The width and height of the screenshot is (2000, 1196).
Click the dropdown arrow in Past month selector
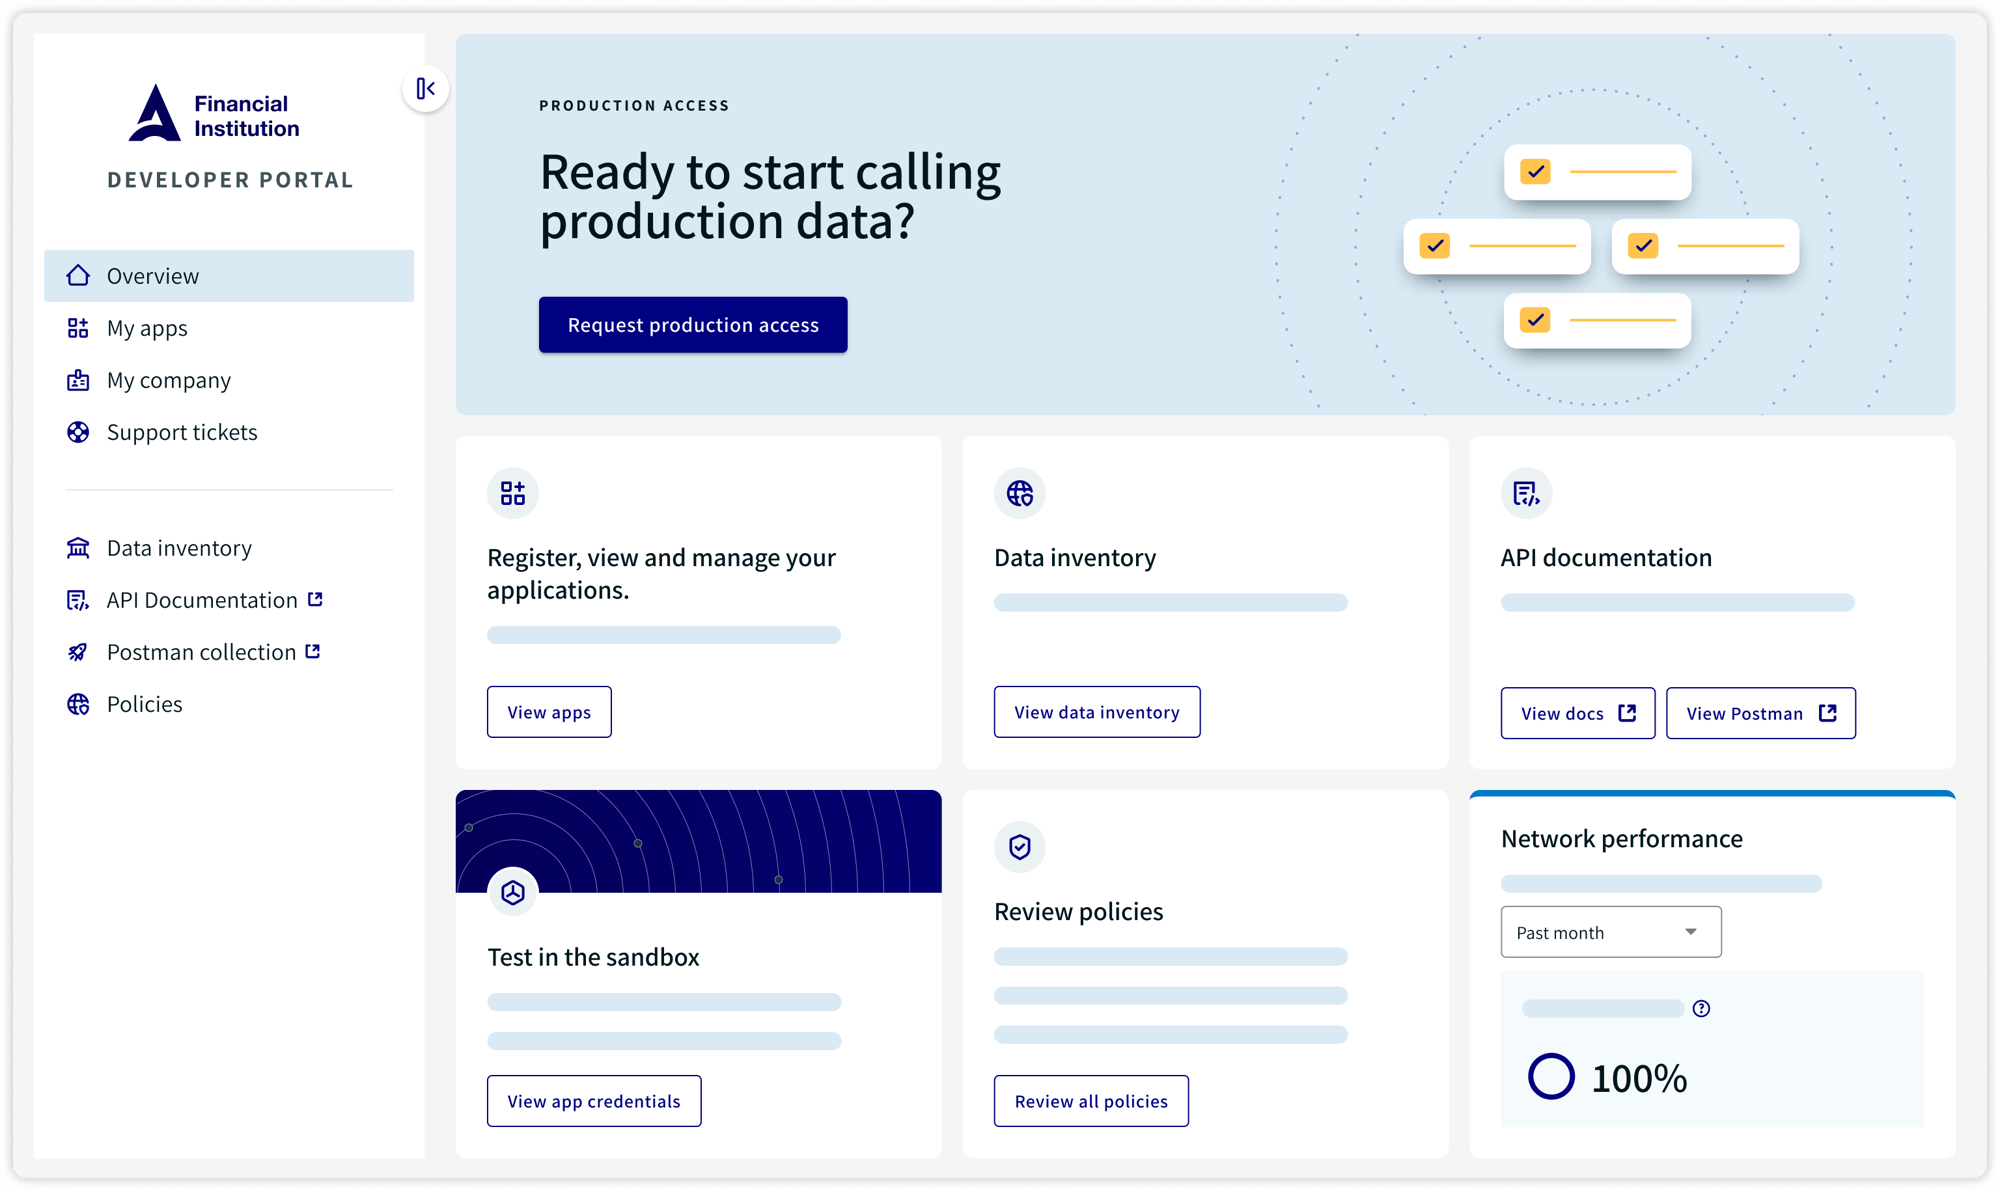(x=1690, y=932)
